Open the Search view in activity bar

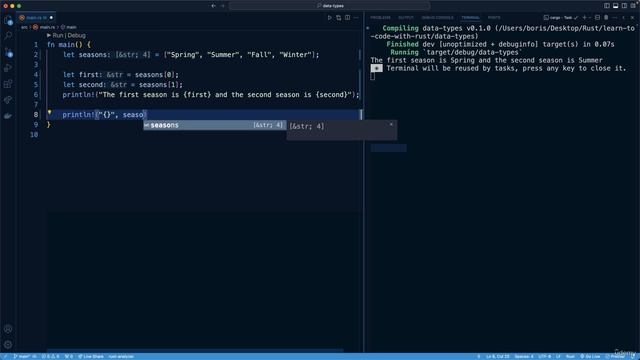pos(8,36)
